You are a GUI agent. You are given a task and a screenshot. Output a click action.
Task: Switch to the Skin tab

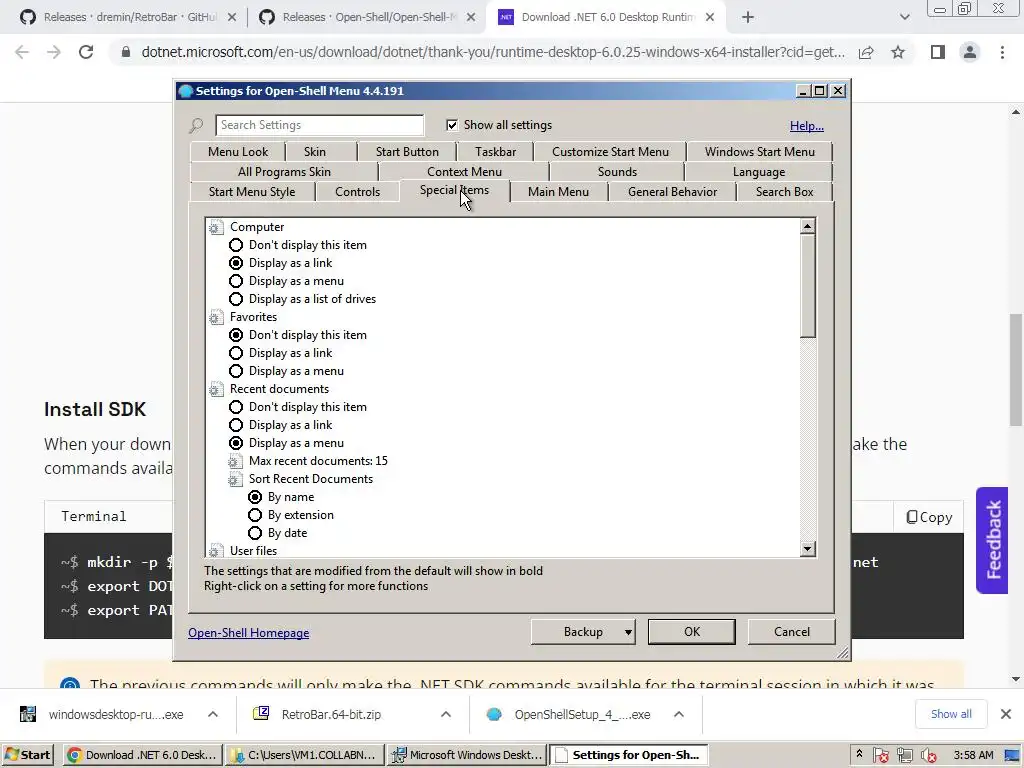(315, 152)
